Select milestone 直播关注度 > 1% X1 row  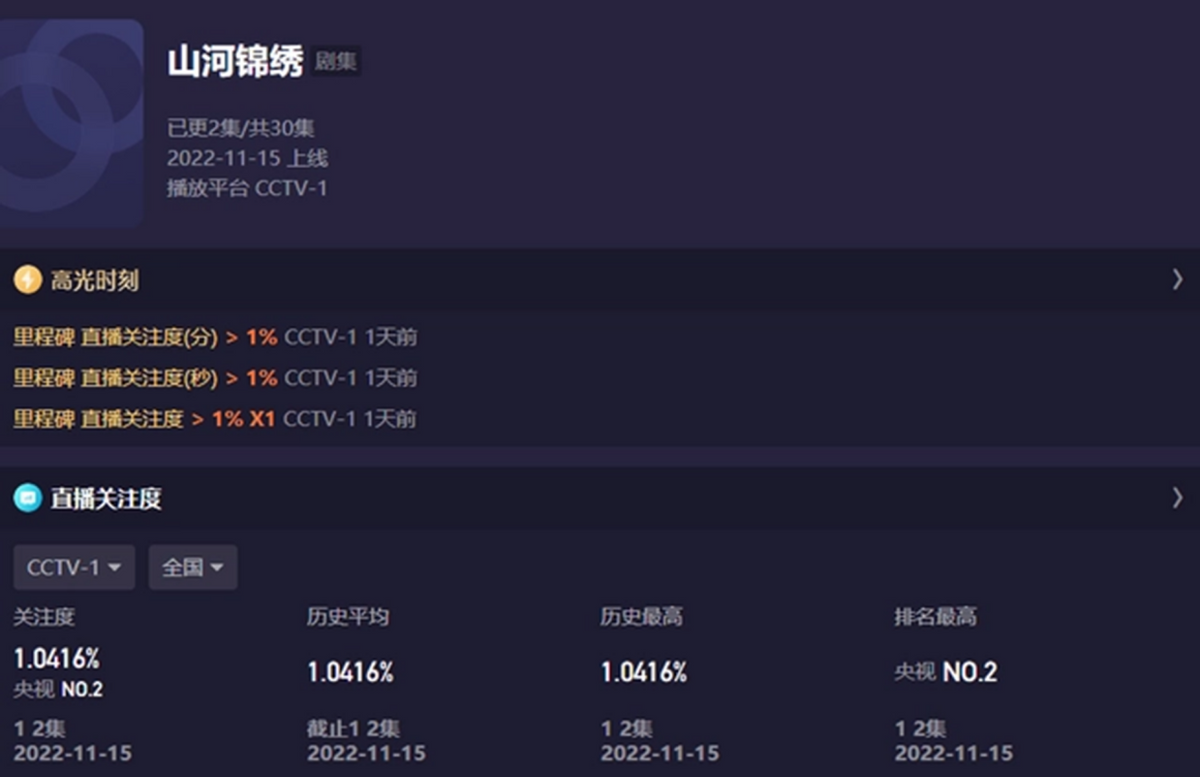214,418
